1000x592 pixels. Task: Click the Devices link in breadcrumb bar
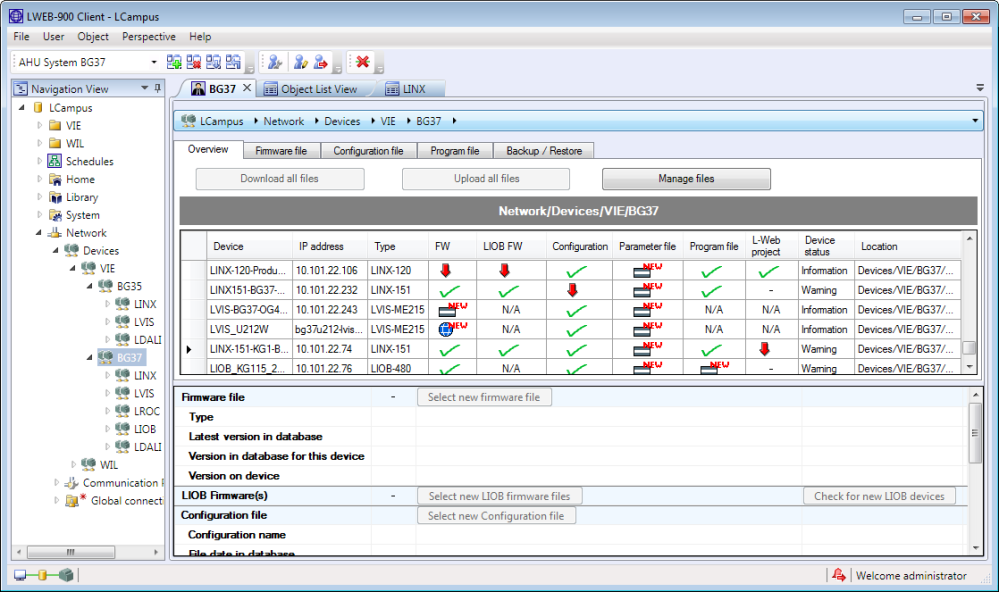coord(342,121)
